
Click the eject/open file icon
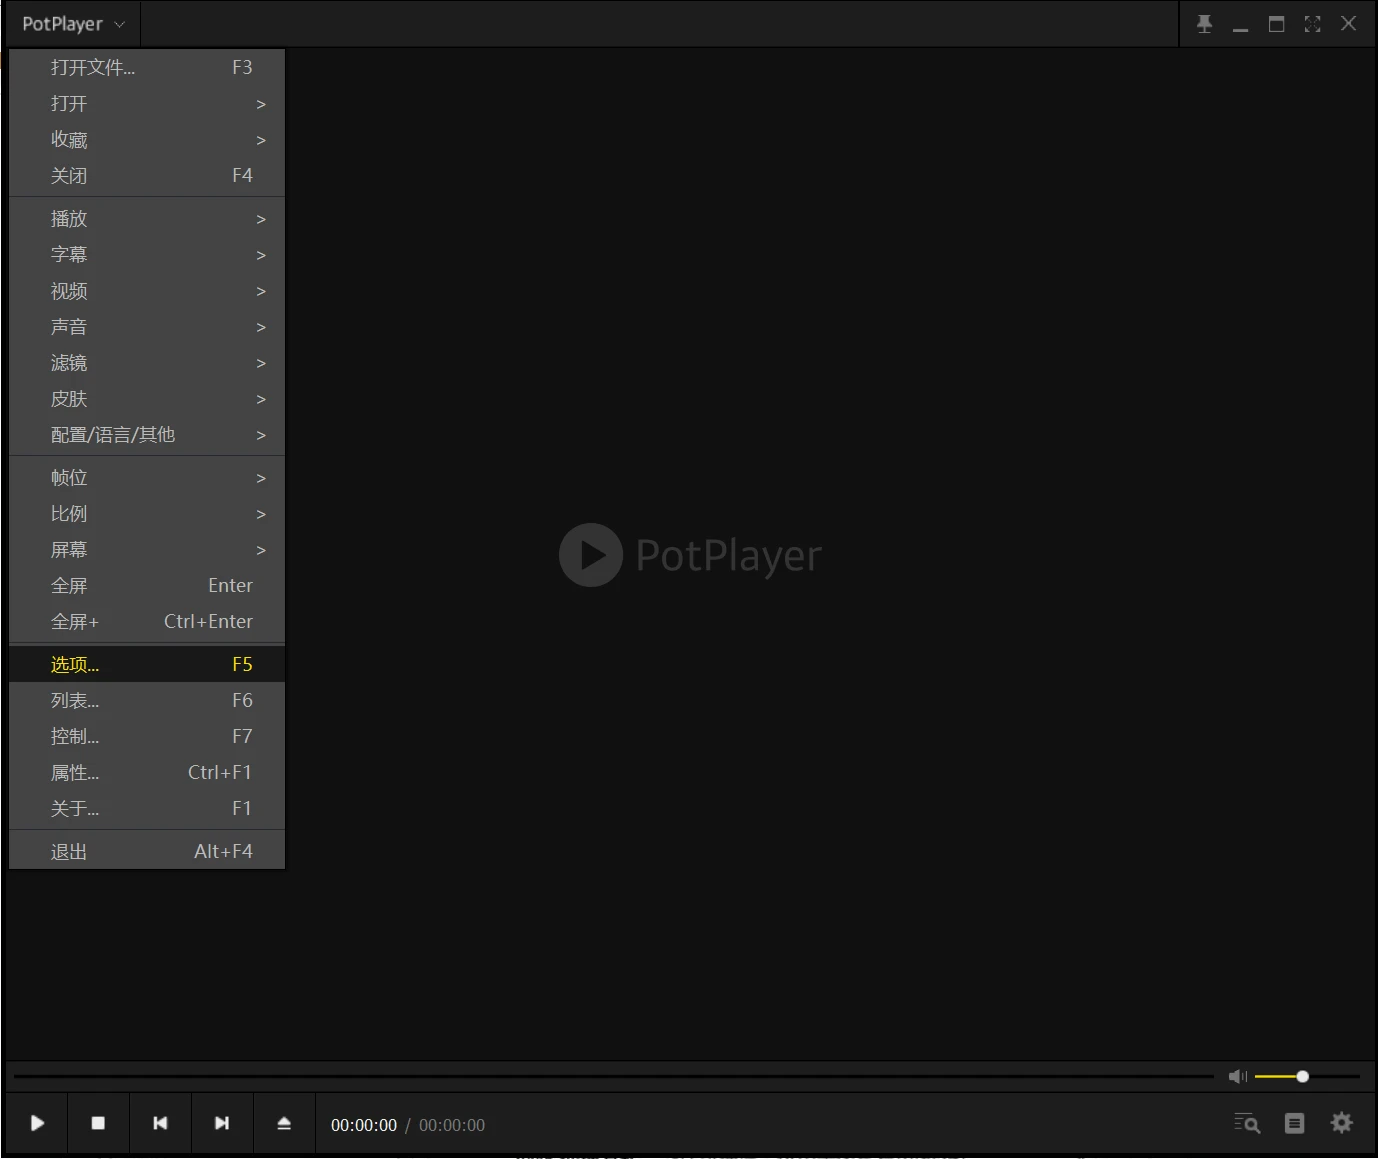(284, 1123)
